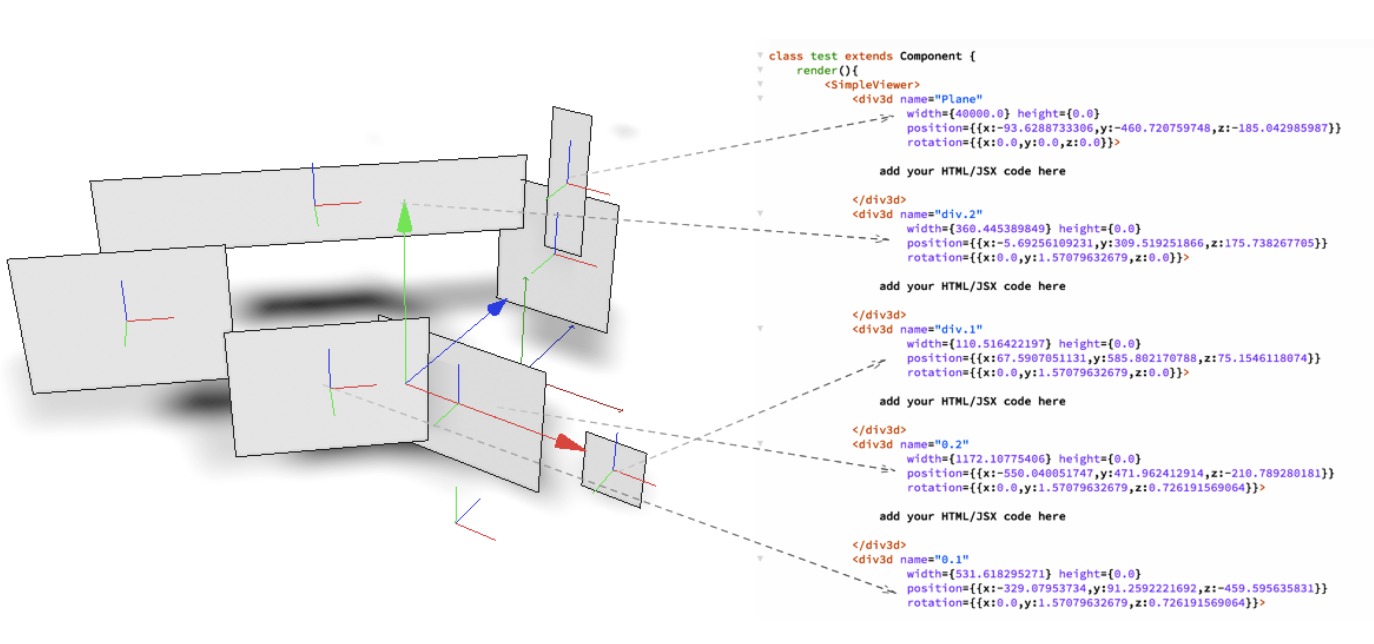Fold the div3d "0.1" block
The width and height of the screenshot is (1374, 644).
click(x=760, y=558)
